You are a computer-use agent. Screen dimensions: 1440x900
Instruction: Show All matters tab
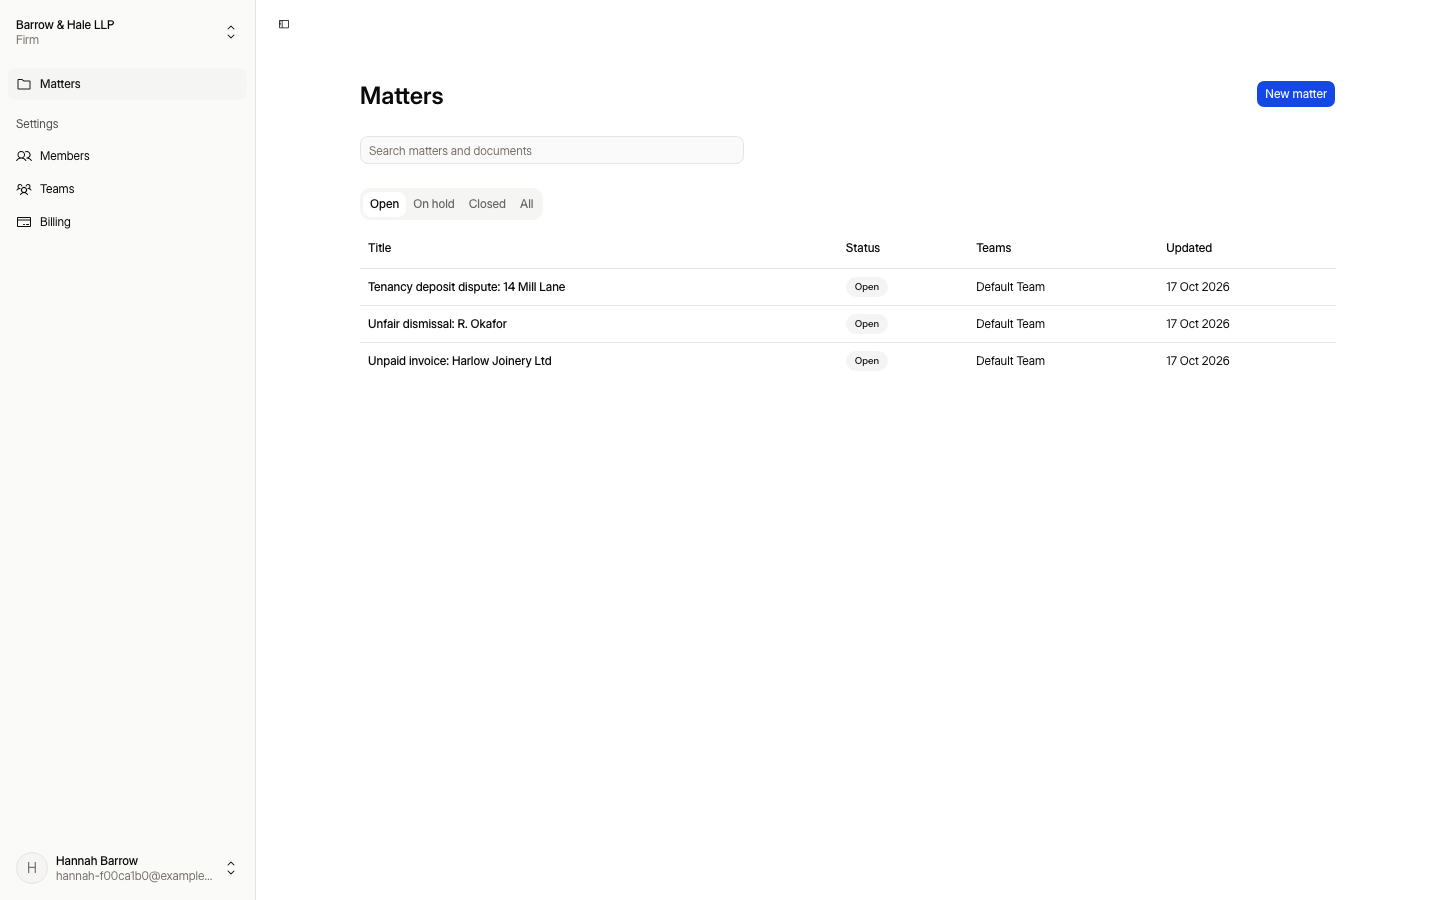[527, 204]
